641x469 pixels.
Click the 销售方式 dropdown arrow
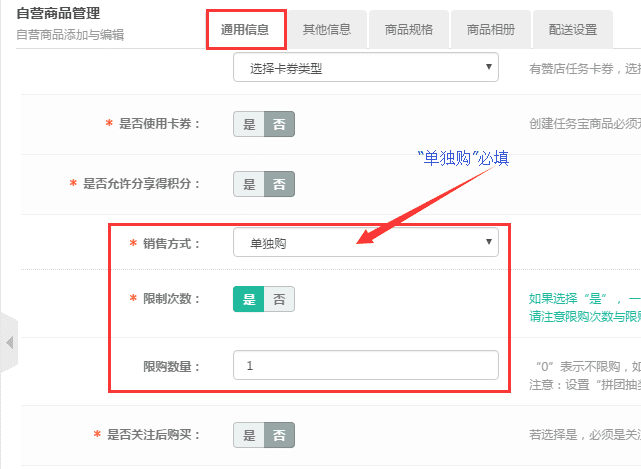pos(488,242)
